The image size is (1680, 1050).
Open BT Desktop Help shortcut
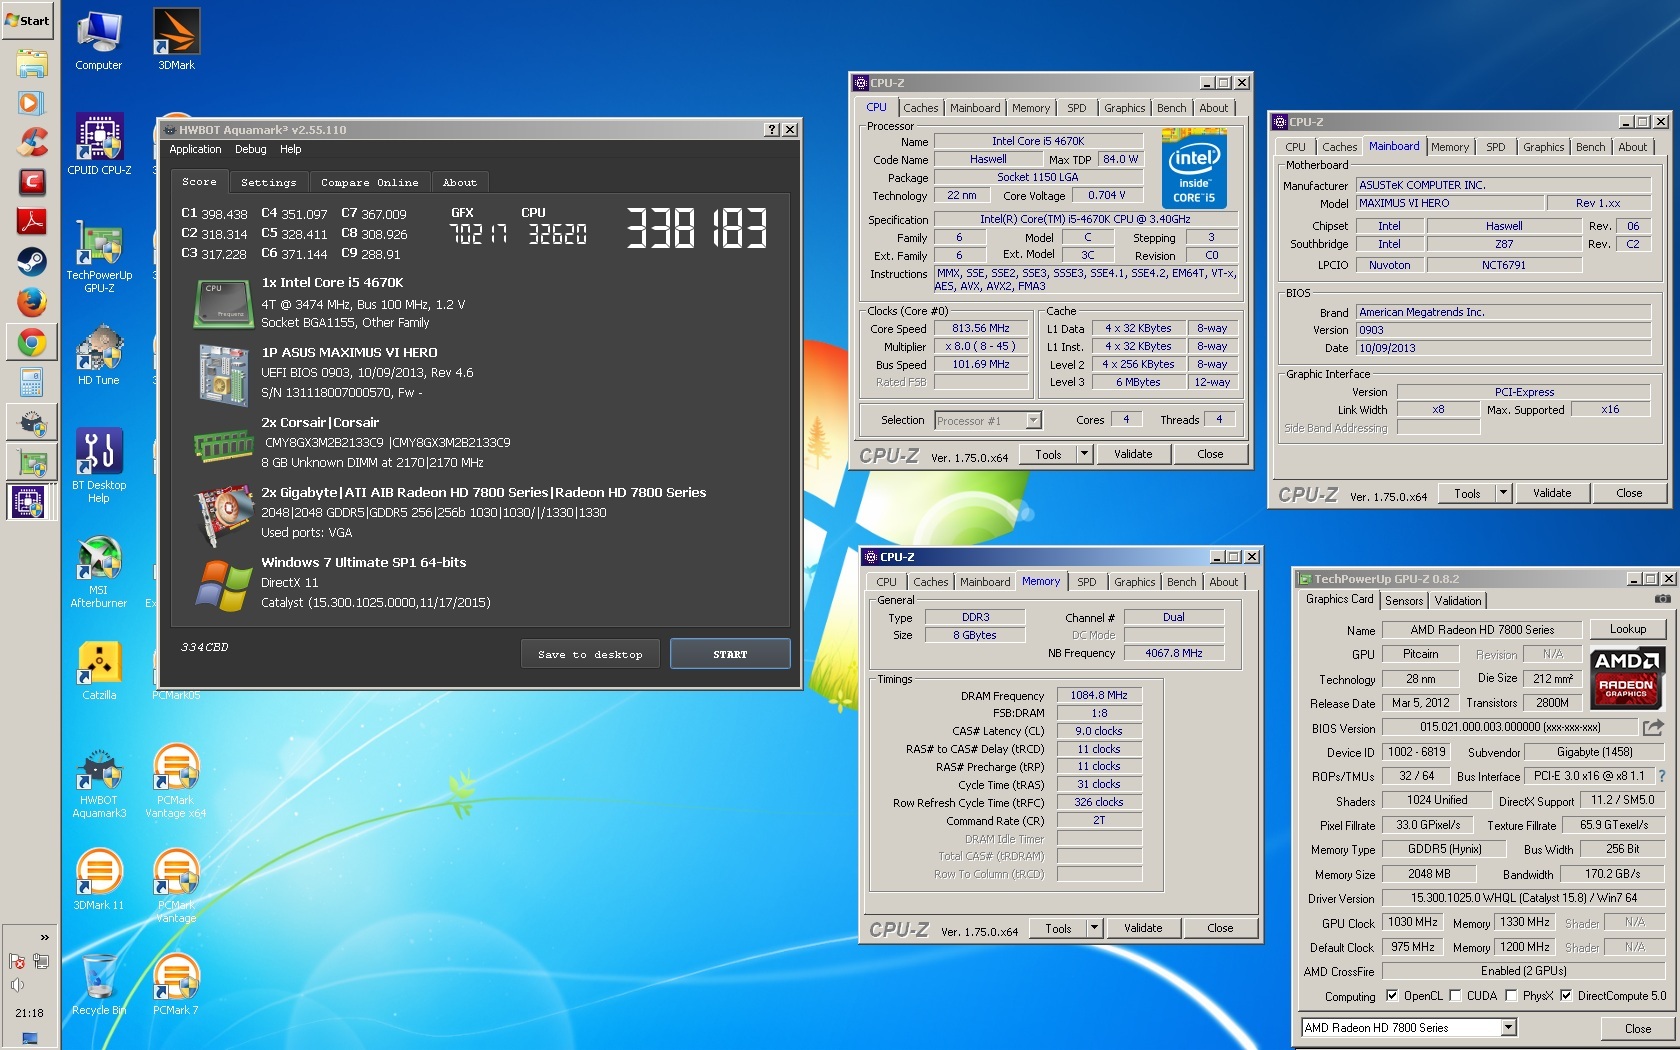pos(99,466)
